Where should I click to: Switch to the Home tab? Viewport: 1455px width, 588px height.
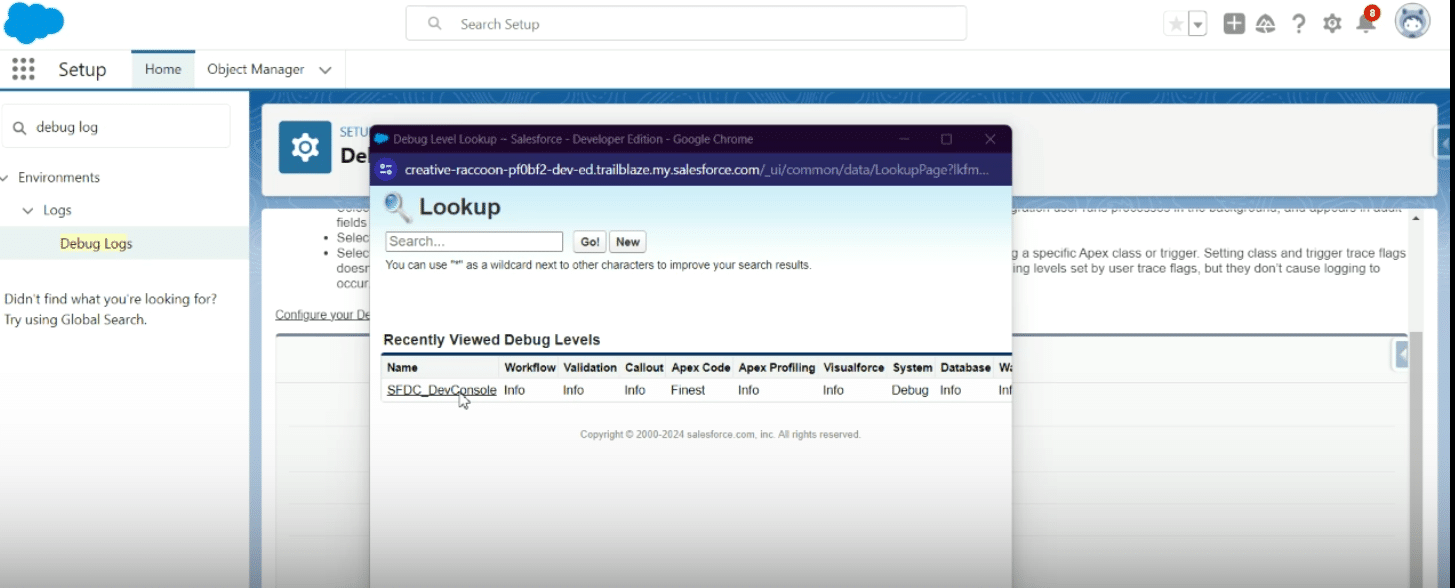click(x=163, y=69)
